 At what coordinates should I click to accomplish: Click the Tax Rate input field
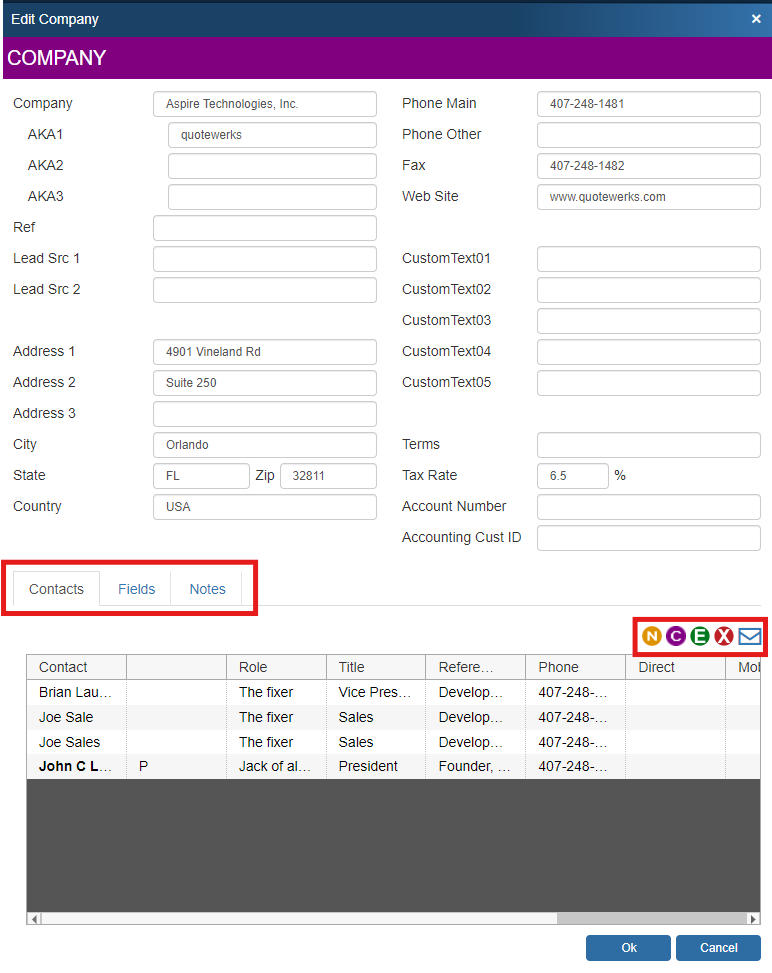pyautogui.click(x=572, y=476)
